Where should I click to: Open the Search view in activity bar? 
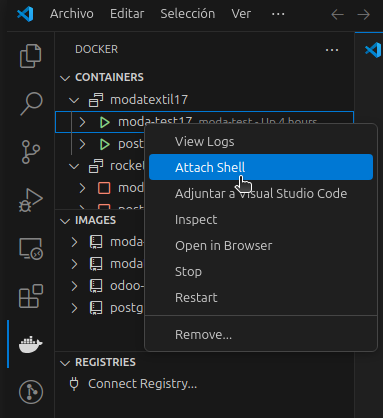click(31, 103)
